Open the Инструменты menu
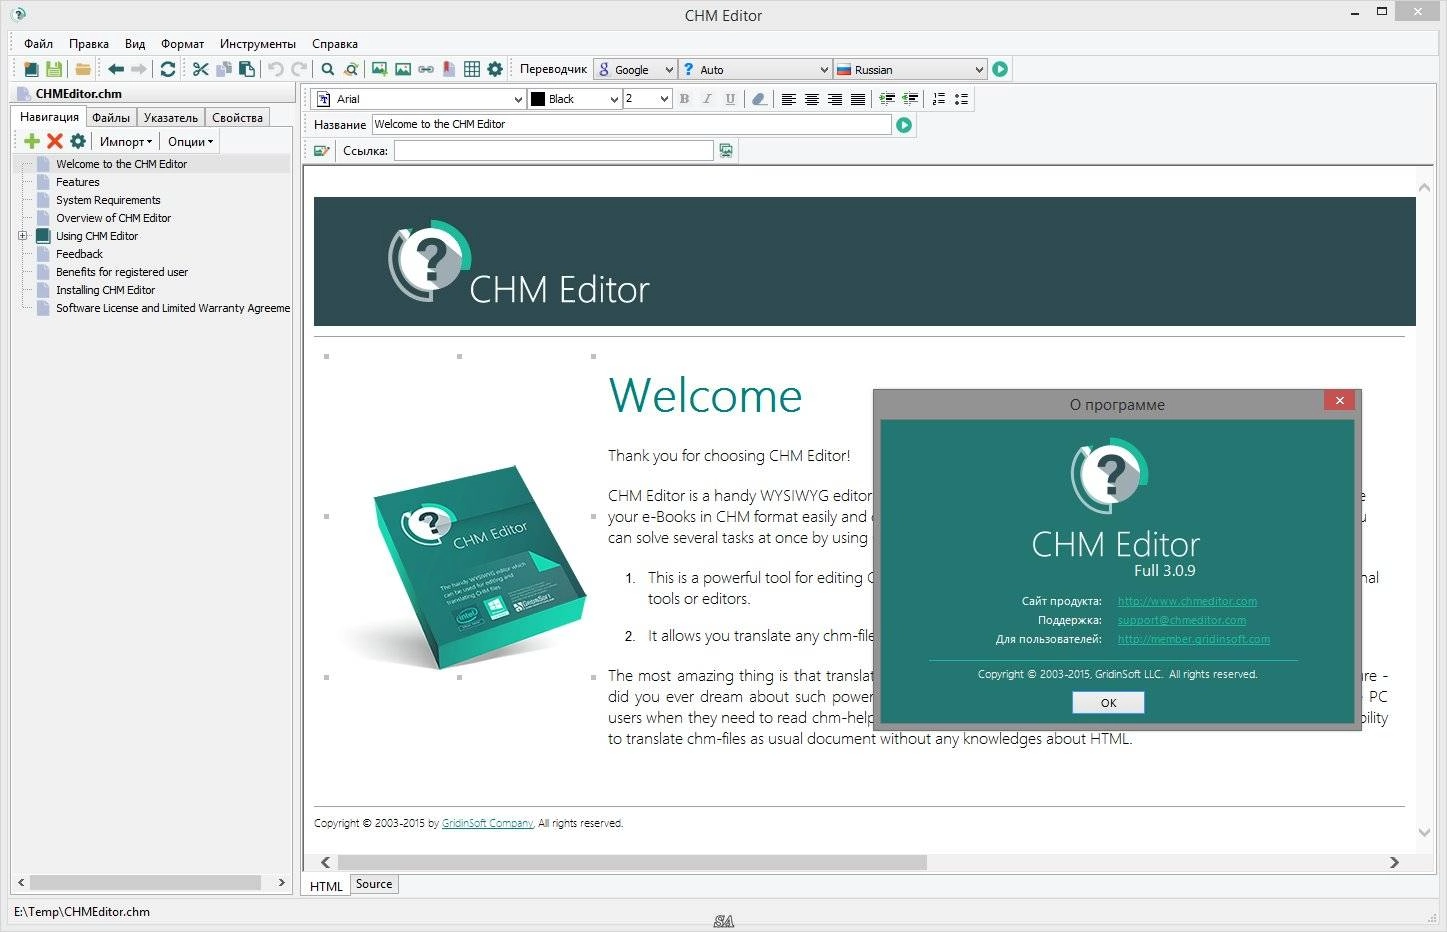 click(258, 44)
